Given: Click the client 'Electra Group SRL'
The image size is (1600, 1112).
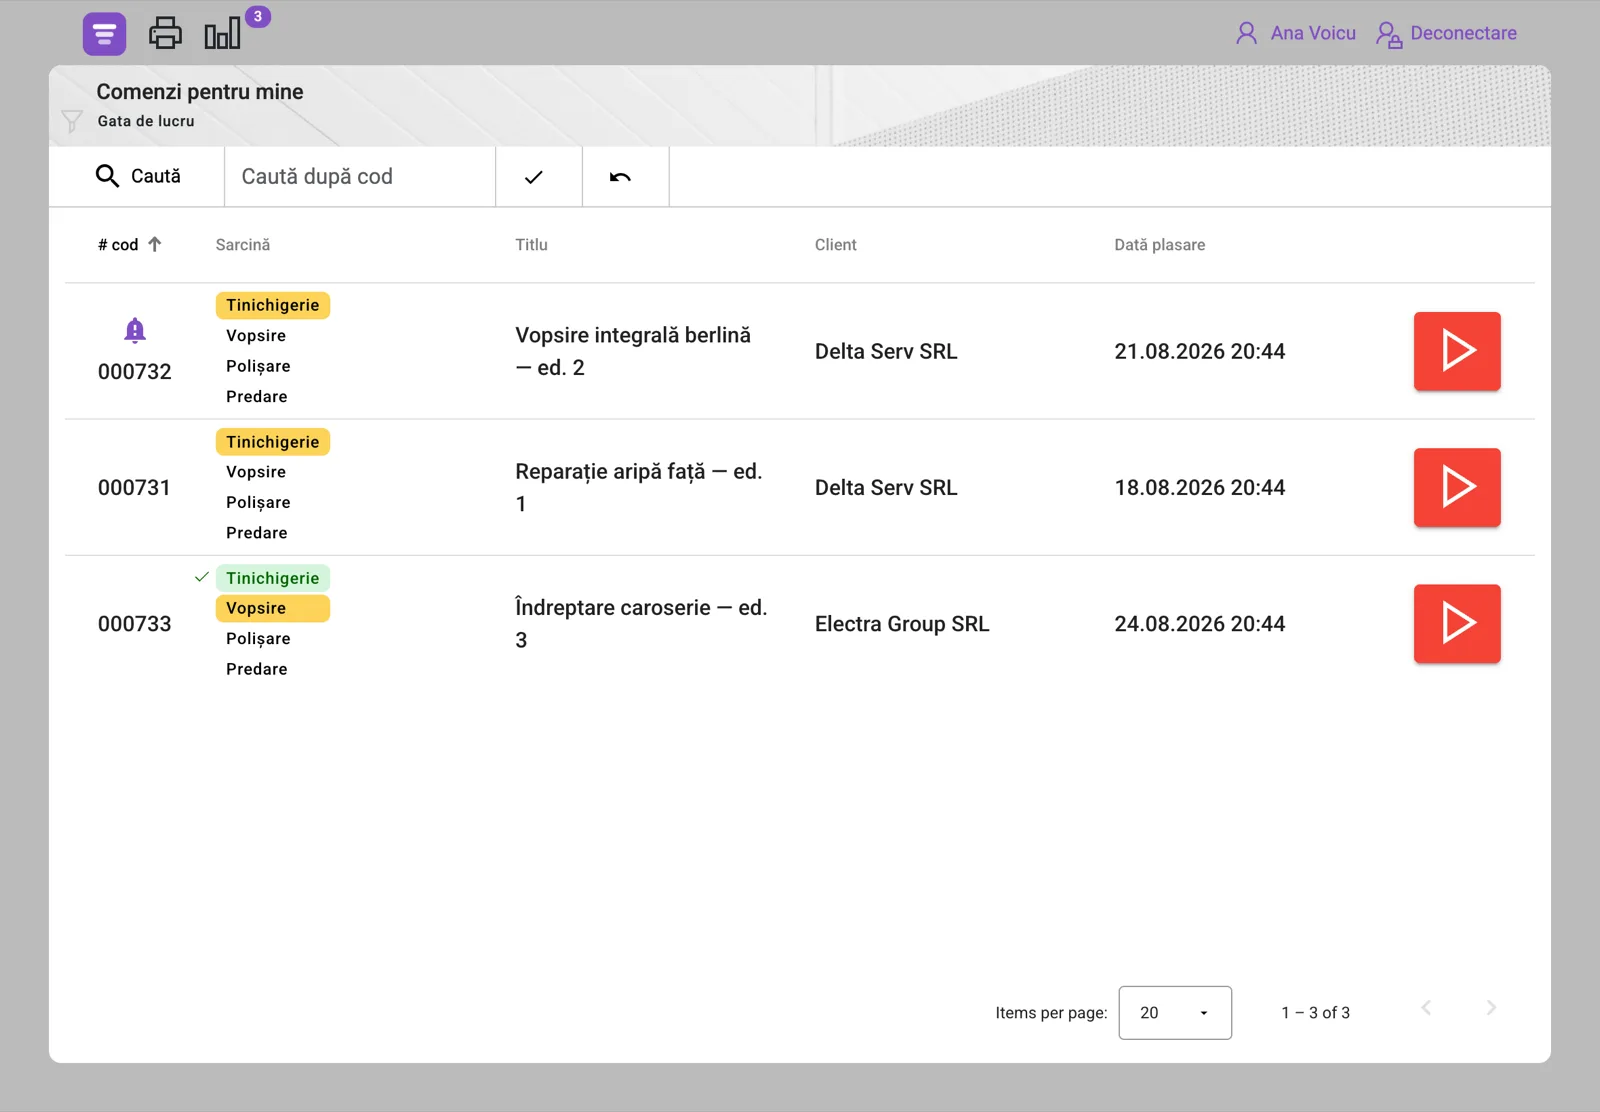Looking at the screenshot, I should (x=902, y=624).
